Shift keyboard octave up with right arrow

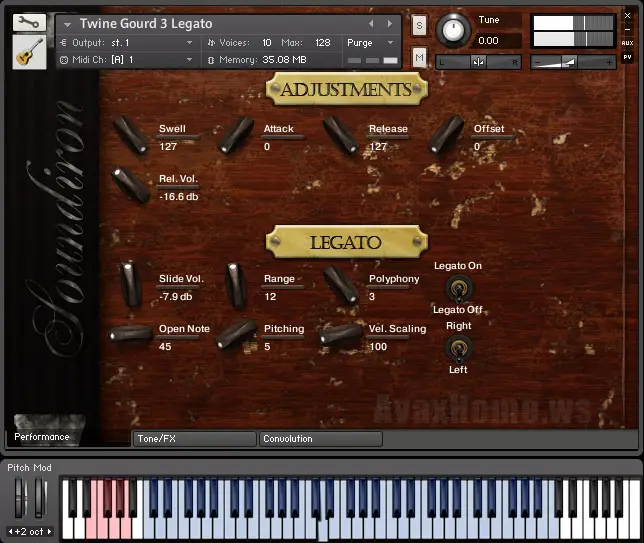tap(49, 531)
